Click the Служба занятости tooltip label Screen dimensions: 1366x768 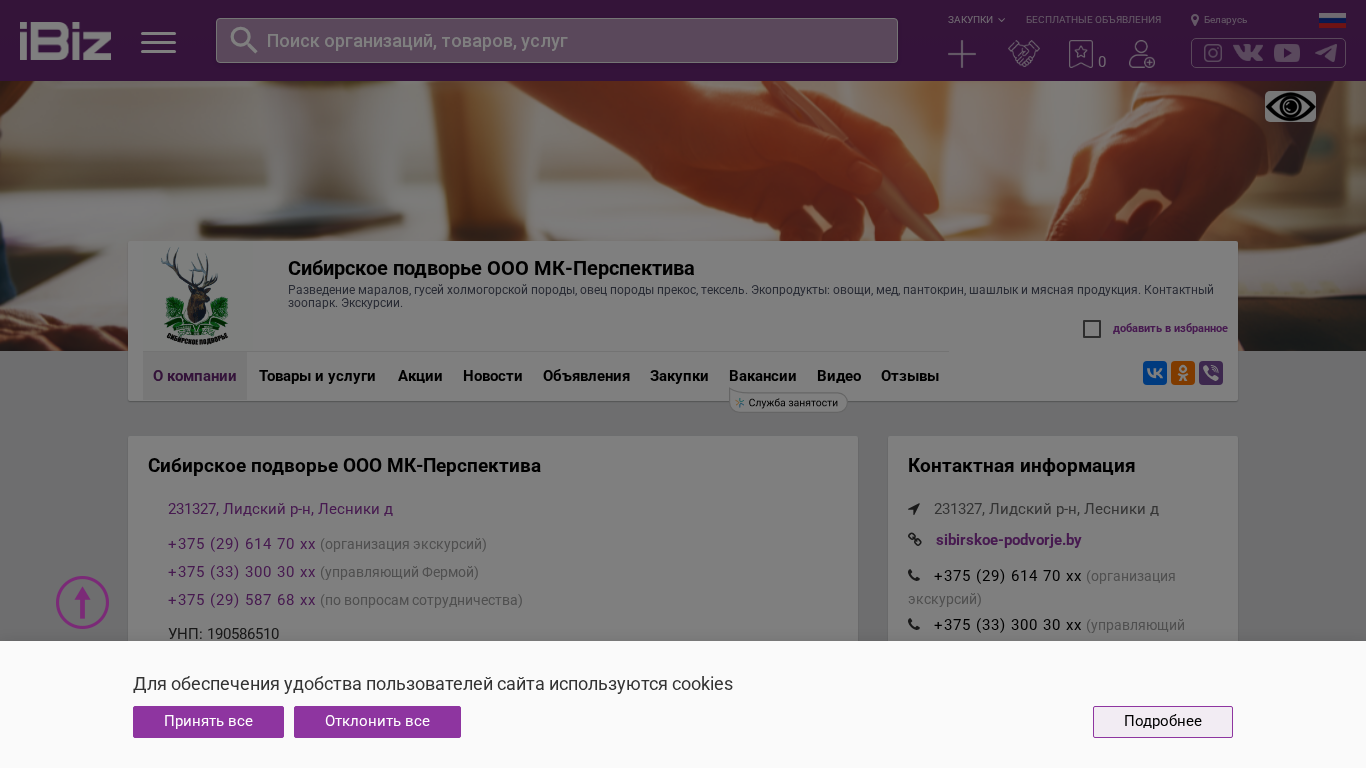tap(789, 402)
